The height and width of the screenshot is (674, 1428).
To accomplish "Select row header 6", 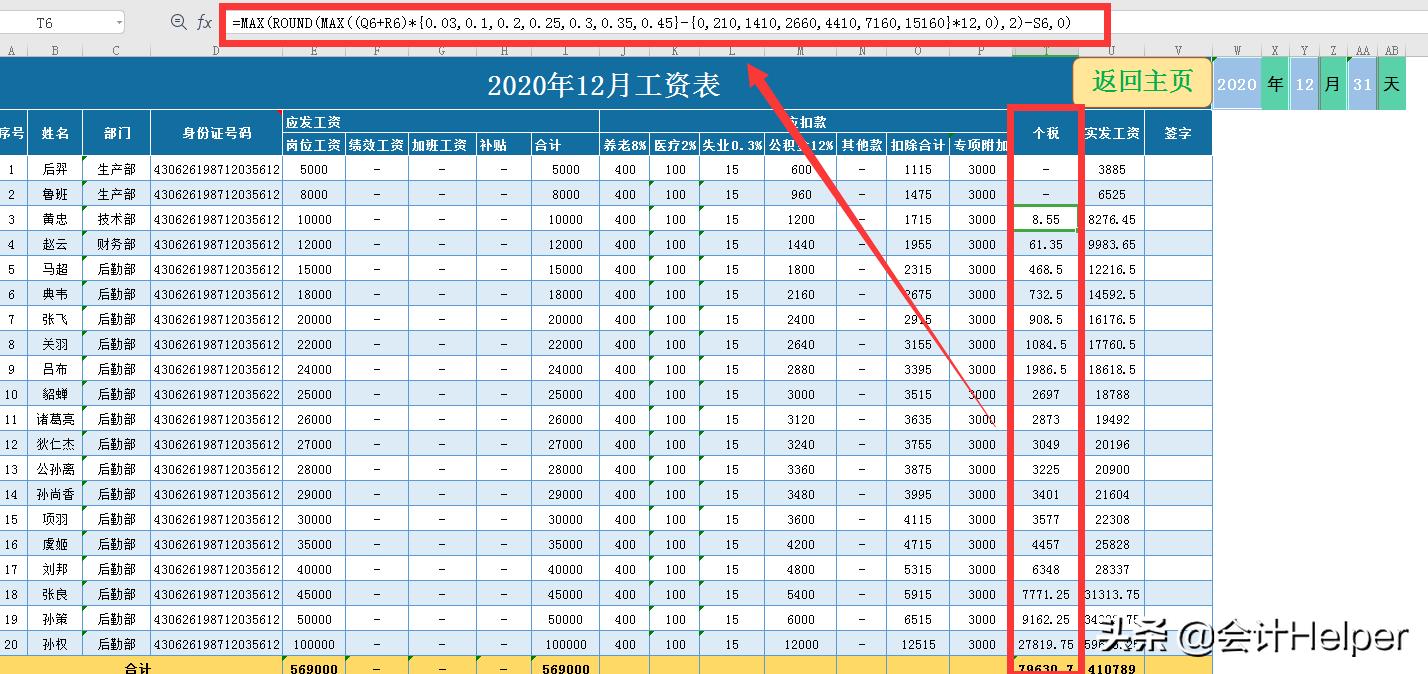I will pos(10,294).
